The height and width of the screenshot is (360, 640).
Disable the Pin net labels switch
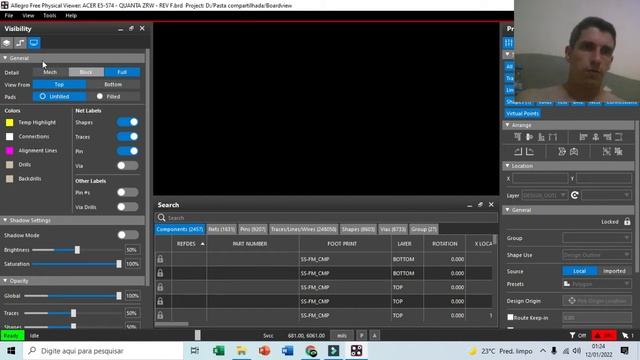[128, 151]
